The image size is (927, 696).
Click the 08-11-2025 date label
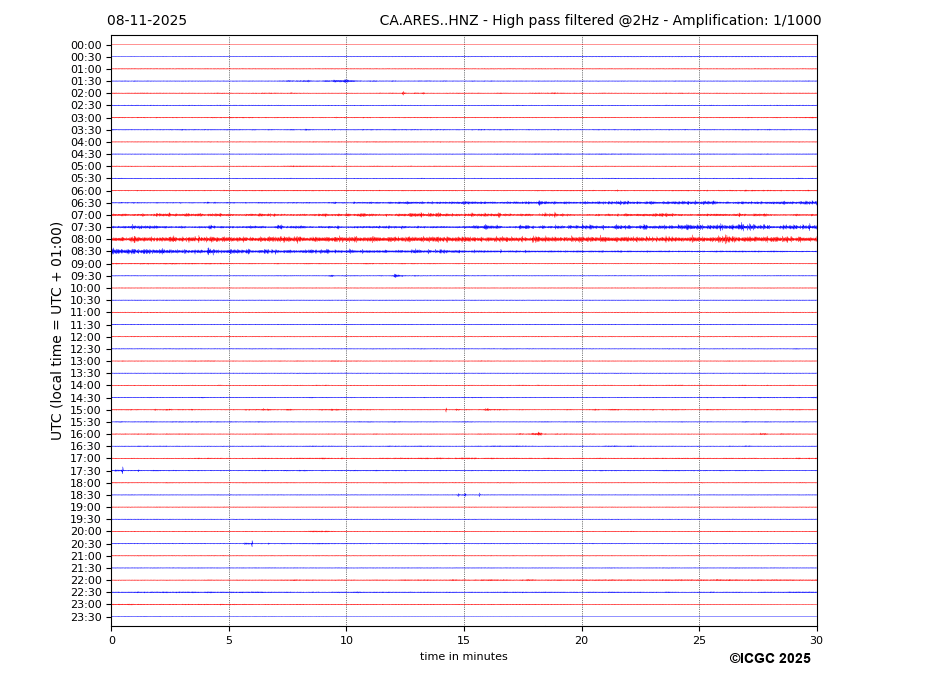(147, 21)
